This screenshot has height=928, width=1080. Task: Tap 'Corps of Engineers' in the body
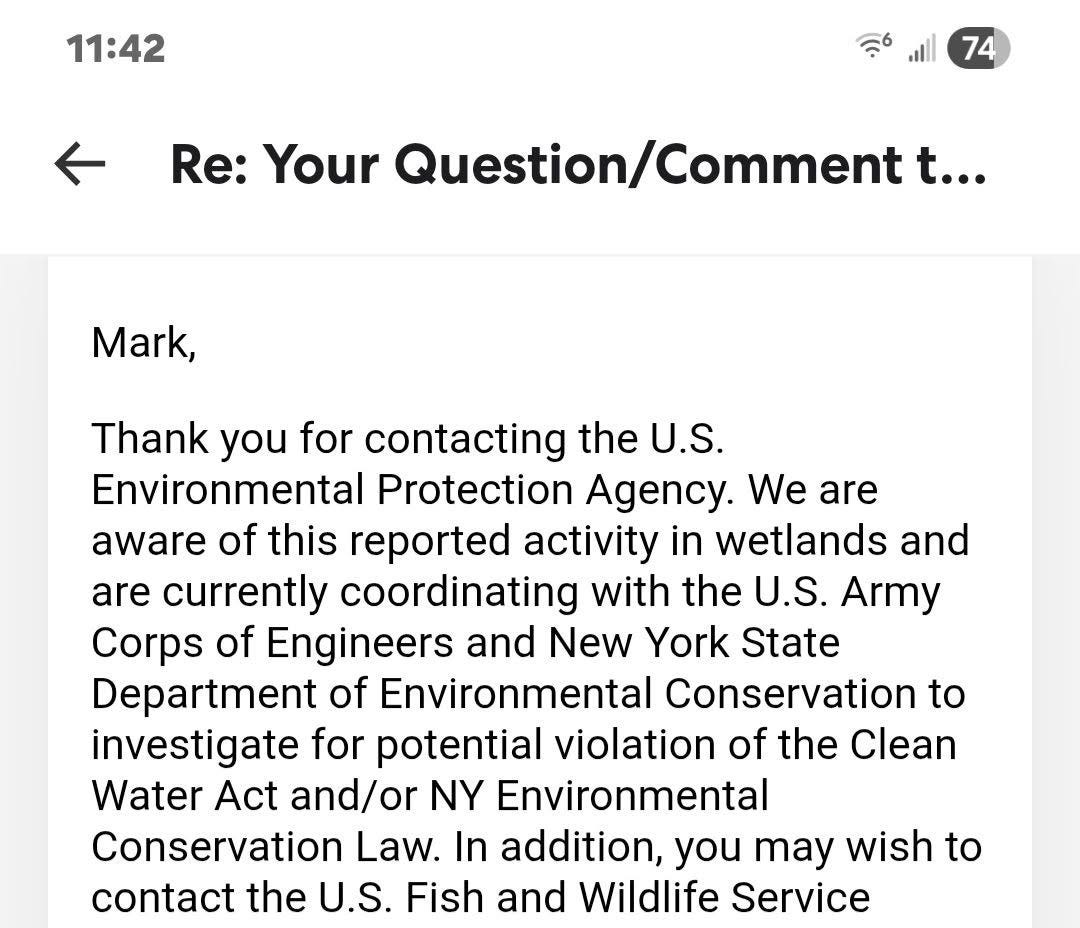[x=272, y=643]
